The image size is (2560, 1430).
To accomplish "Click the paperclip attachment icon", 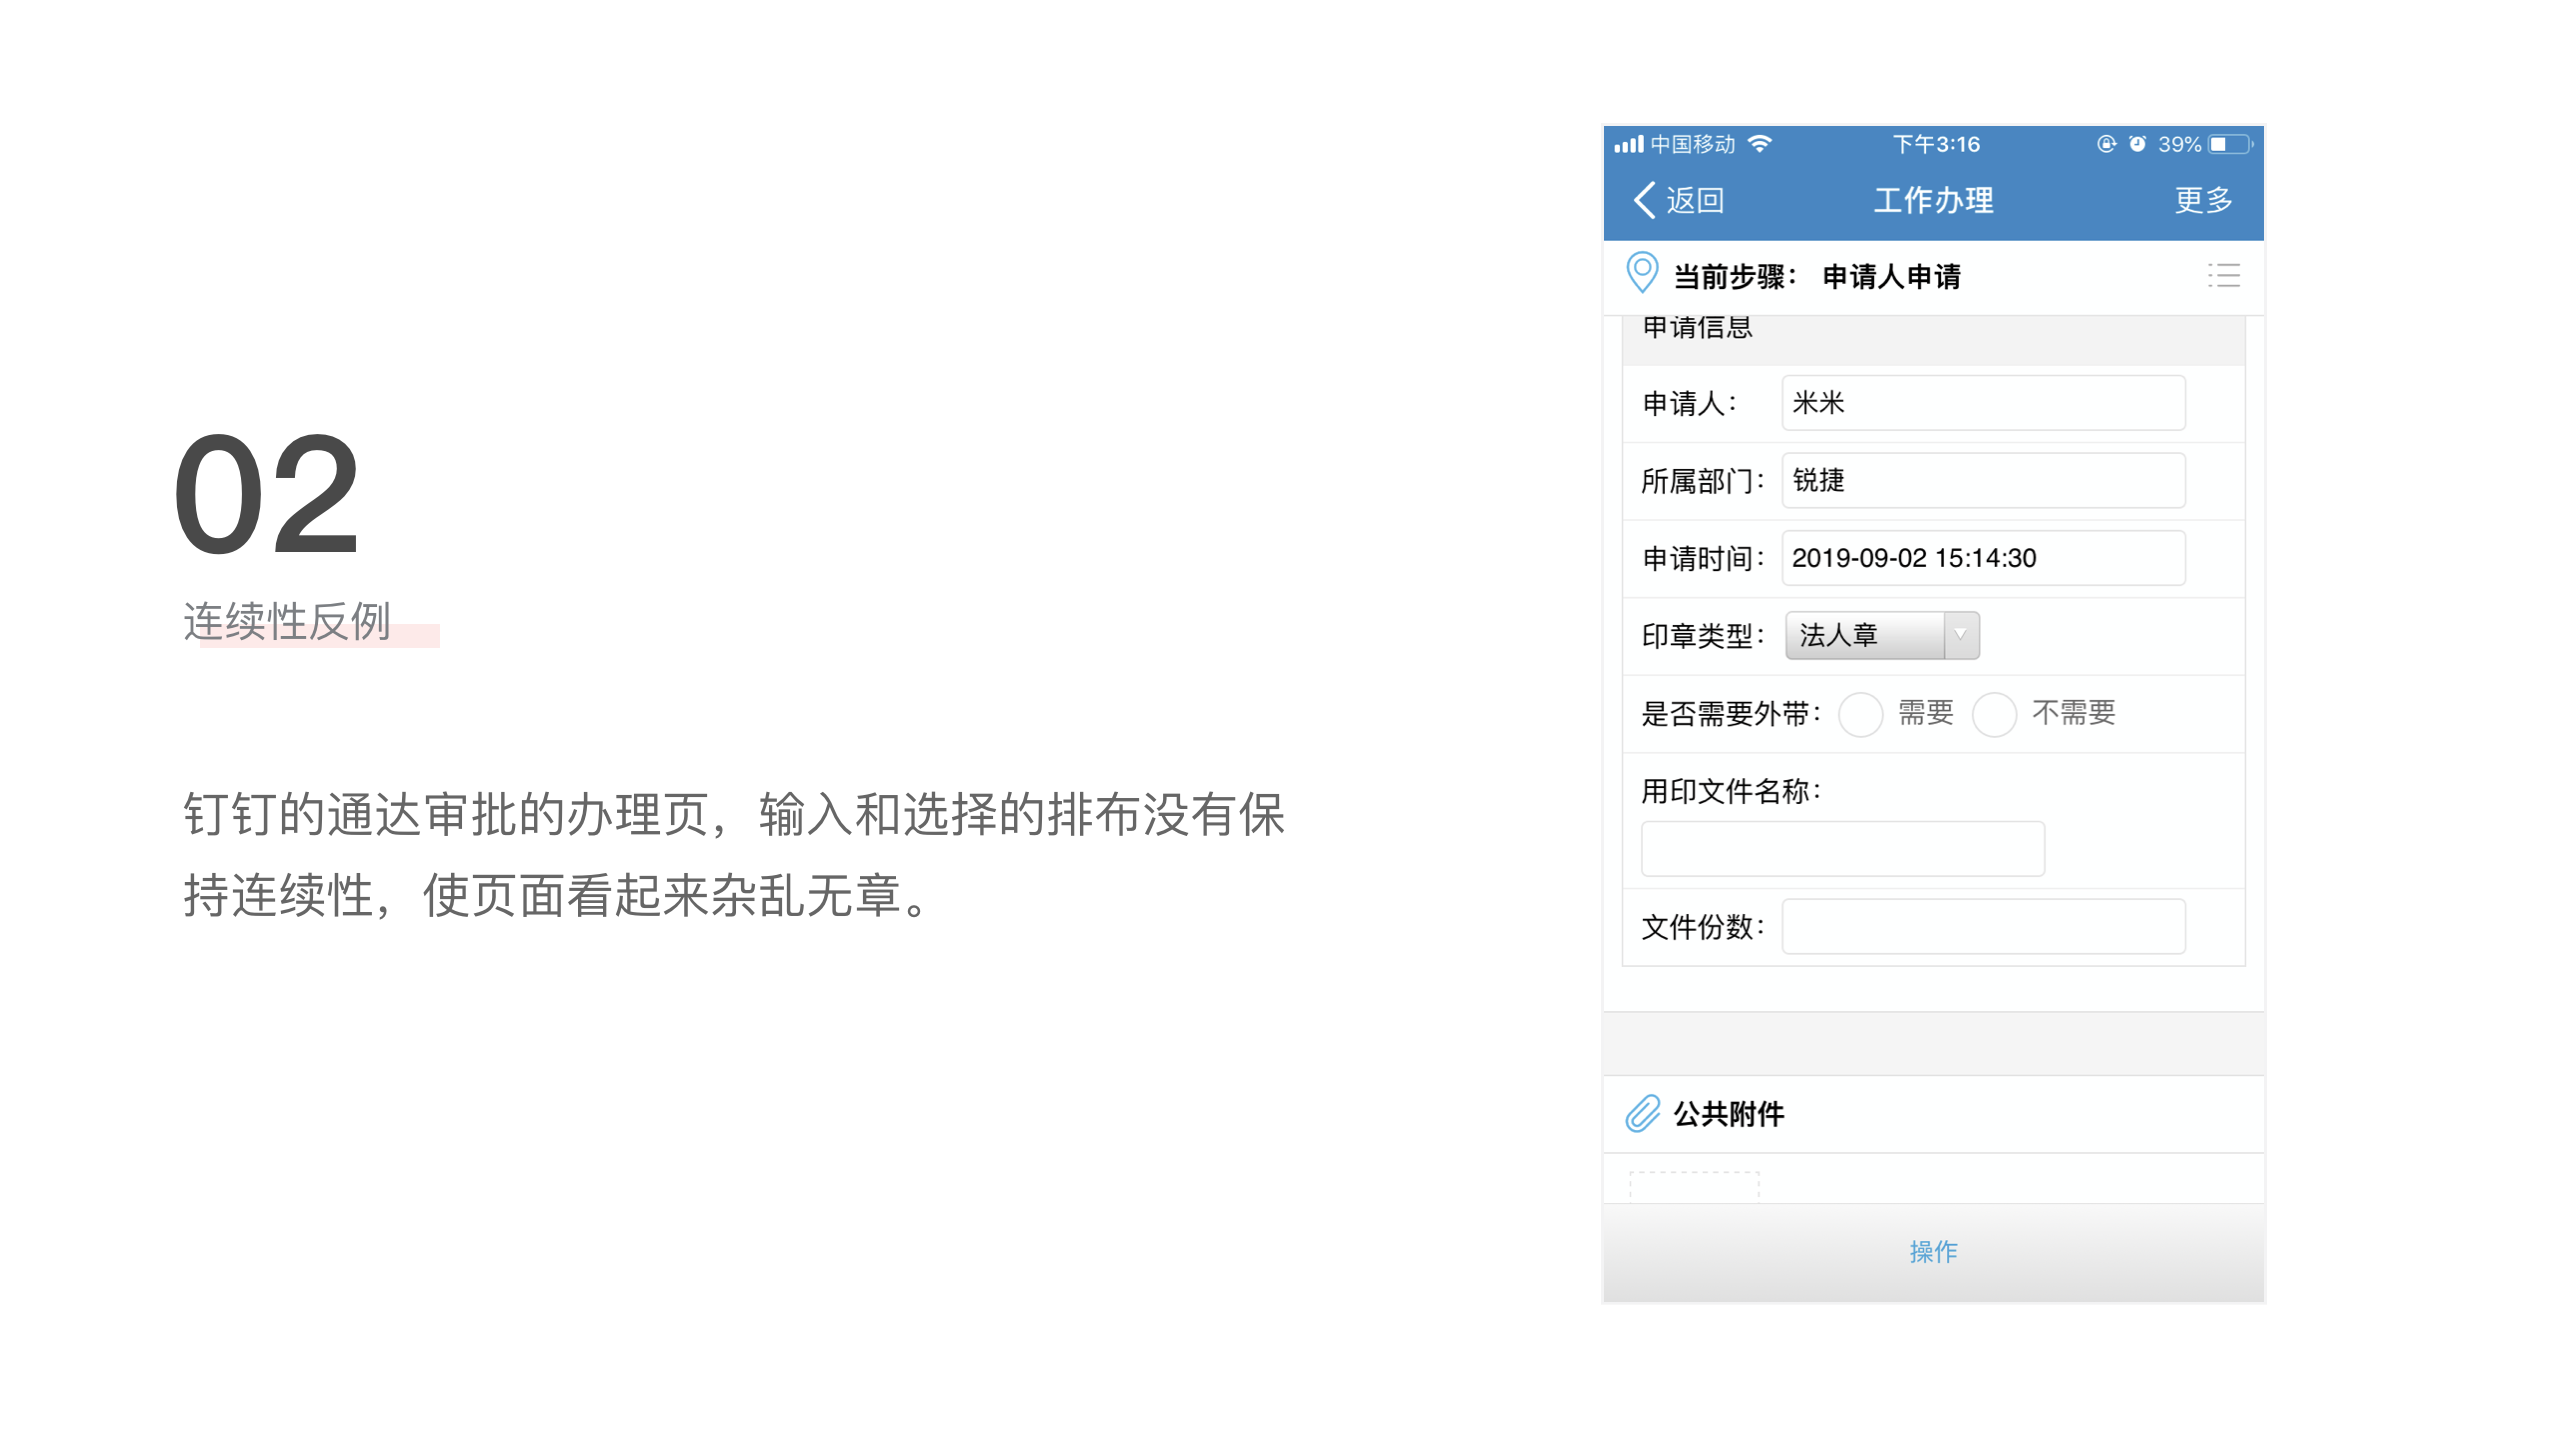I will (1641, 1113).
